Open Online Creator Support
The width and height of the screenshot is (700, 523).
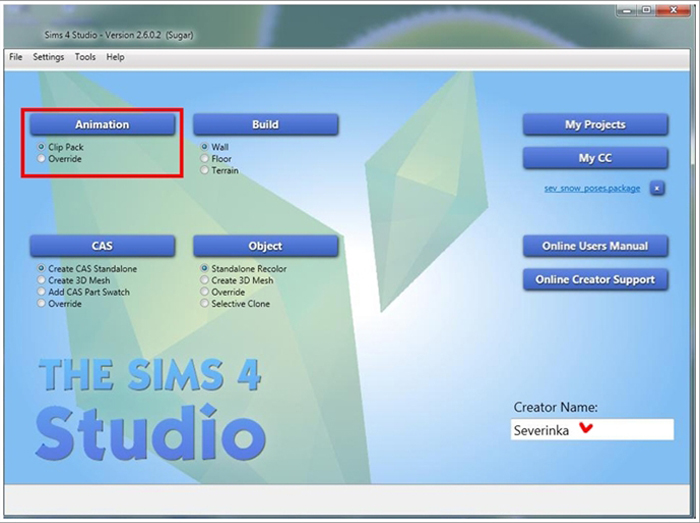click(595, 280)
